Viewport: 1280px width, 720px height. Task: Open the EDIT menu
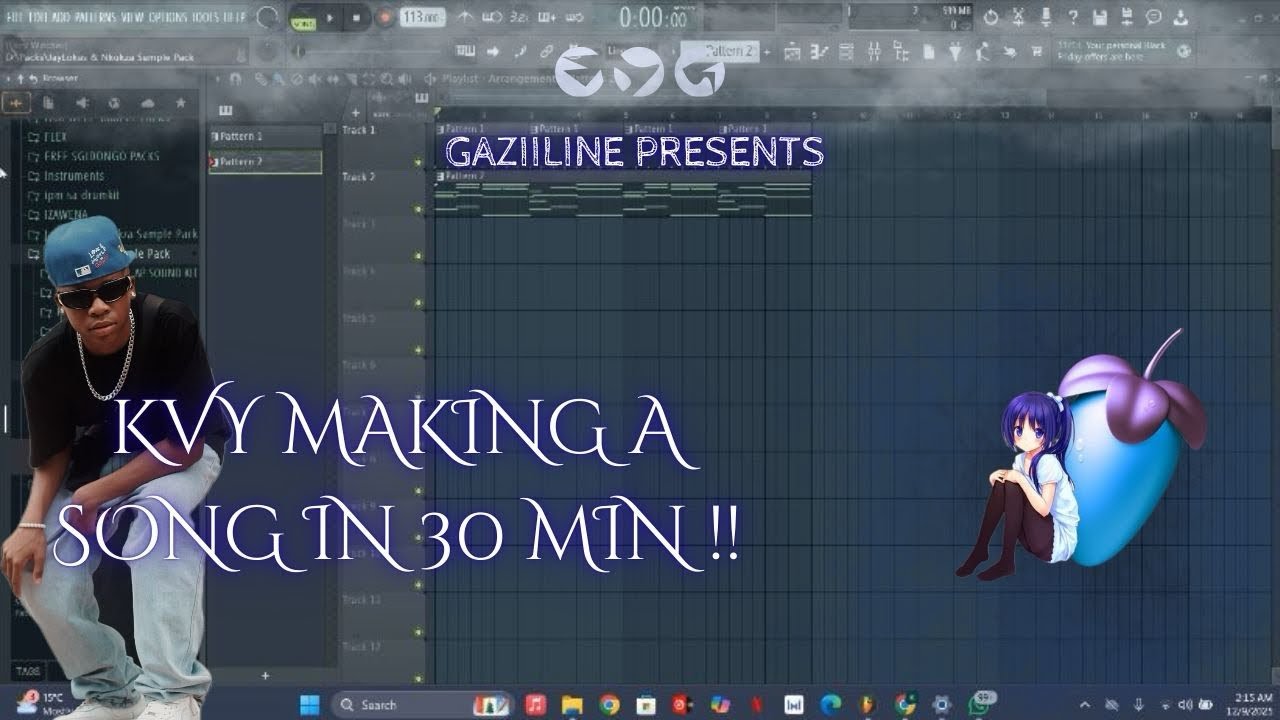tap(39, 16)
